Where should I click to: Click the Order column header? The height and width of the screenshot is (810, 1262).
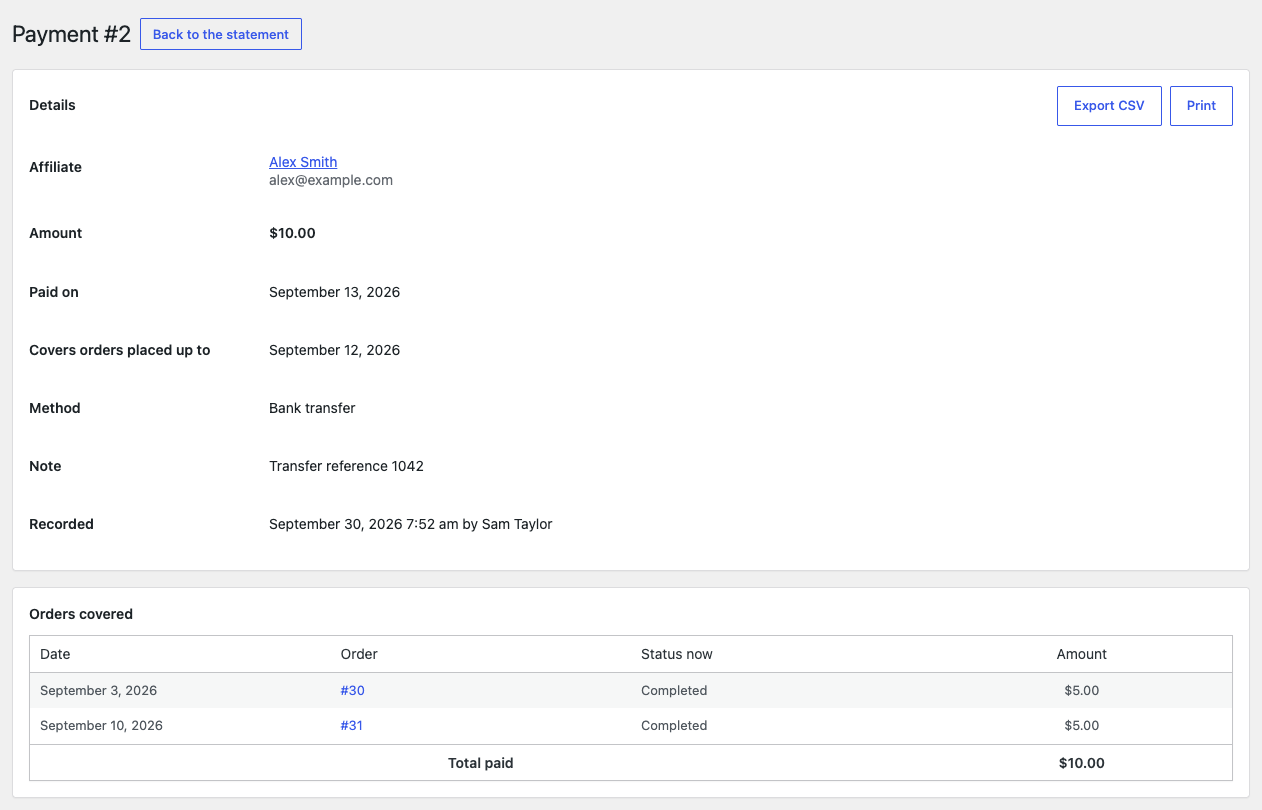click(359, 654)
